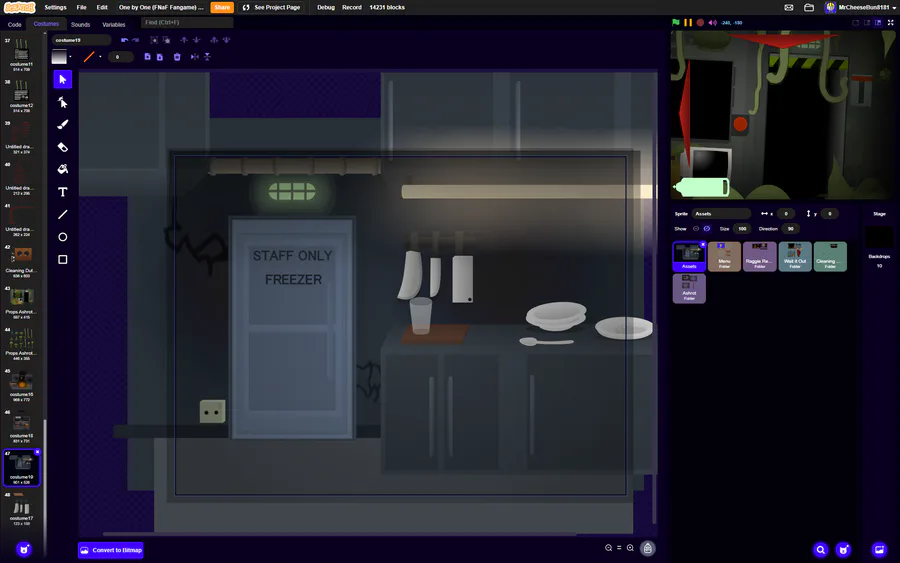Screen dimensions: 900x563
Task: Open the Settings menu
Action: (x=55, y=7)
